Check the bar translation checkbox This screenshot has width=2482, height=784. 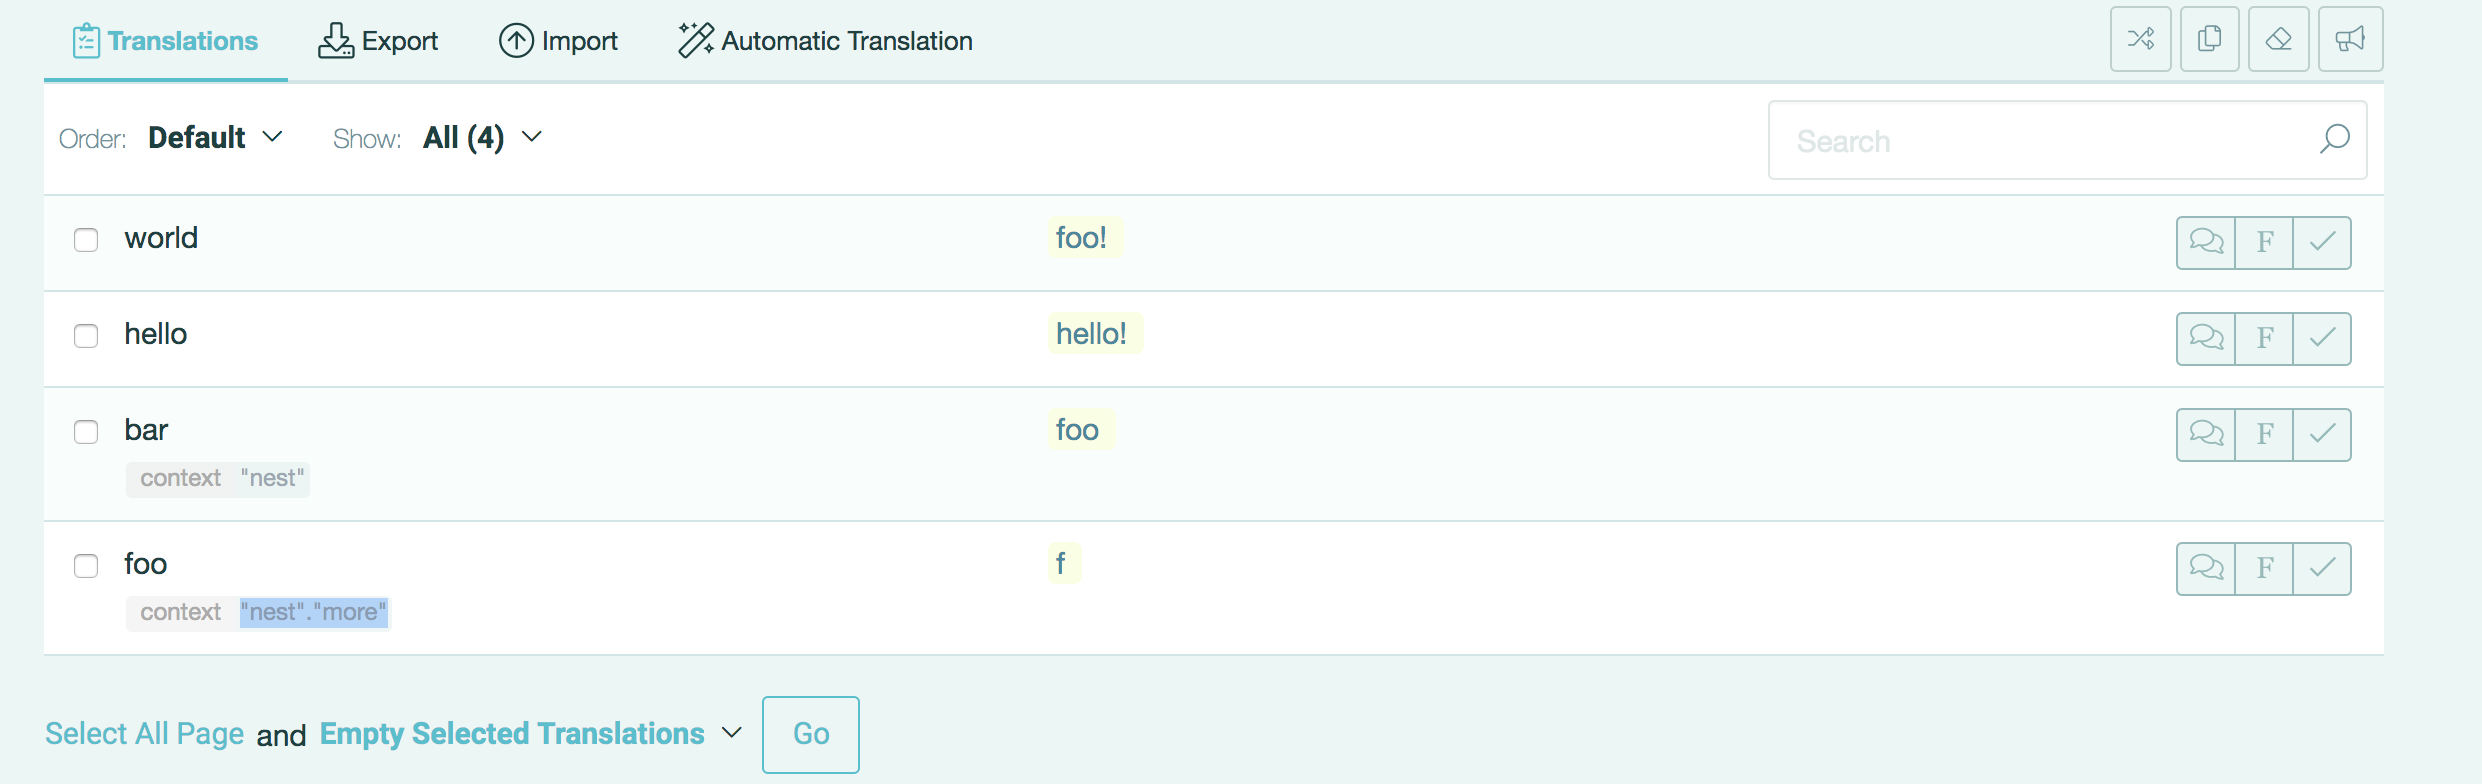click(x=86, y=432)
